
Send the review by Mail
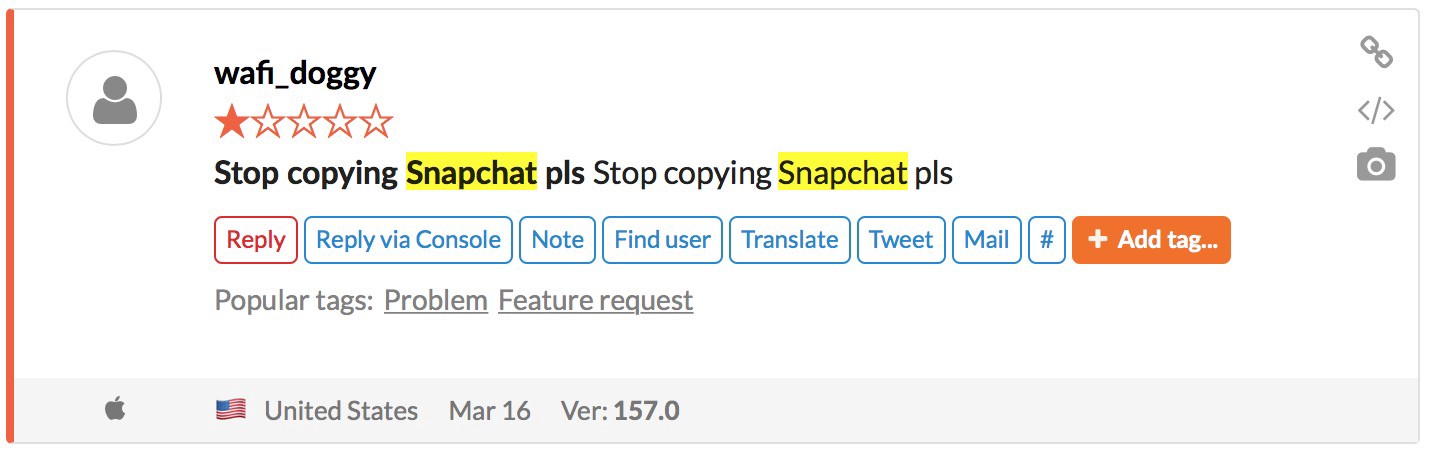(x=987, y=240)
